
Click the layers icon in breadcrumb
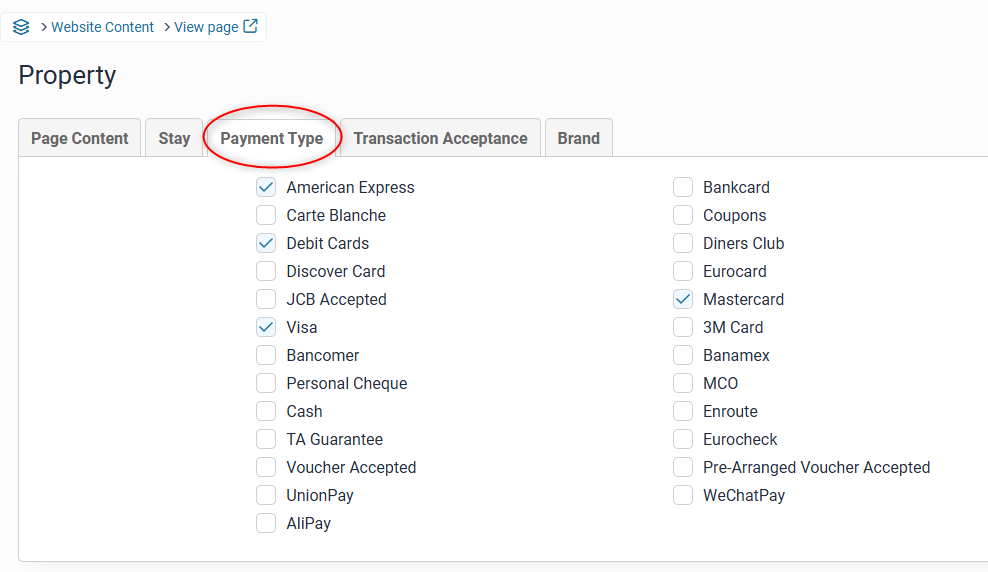pyautogui.click(x=21, y=27)
